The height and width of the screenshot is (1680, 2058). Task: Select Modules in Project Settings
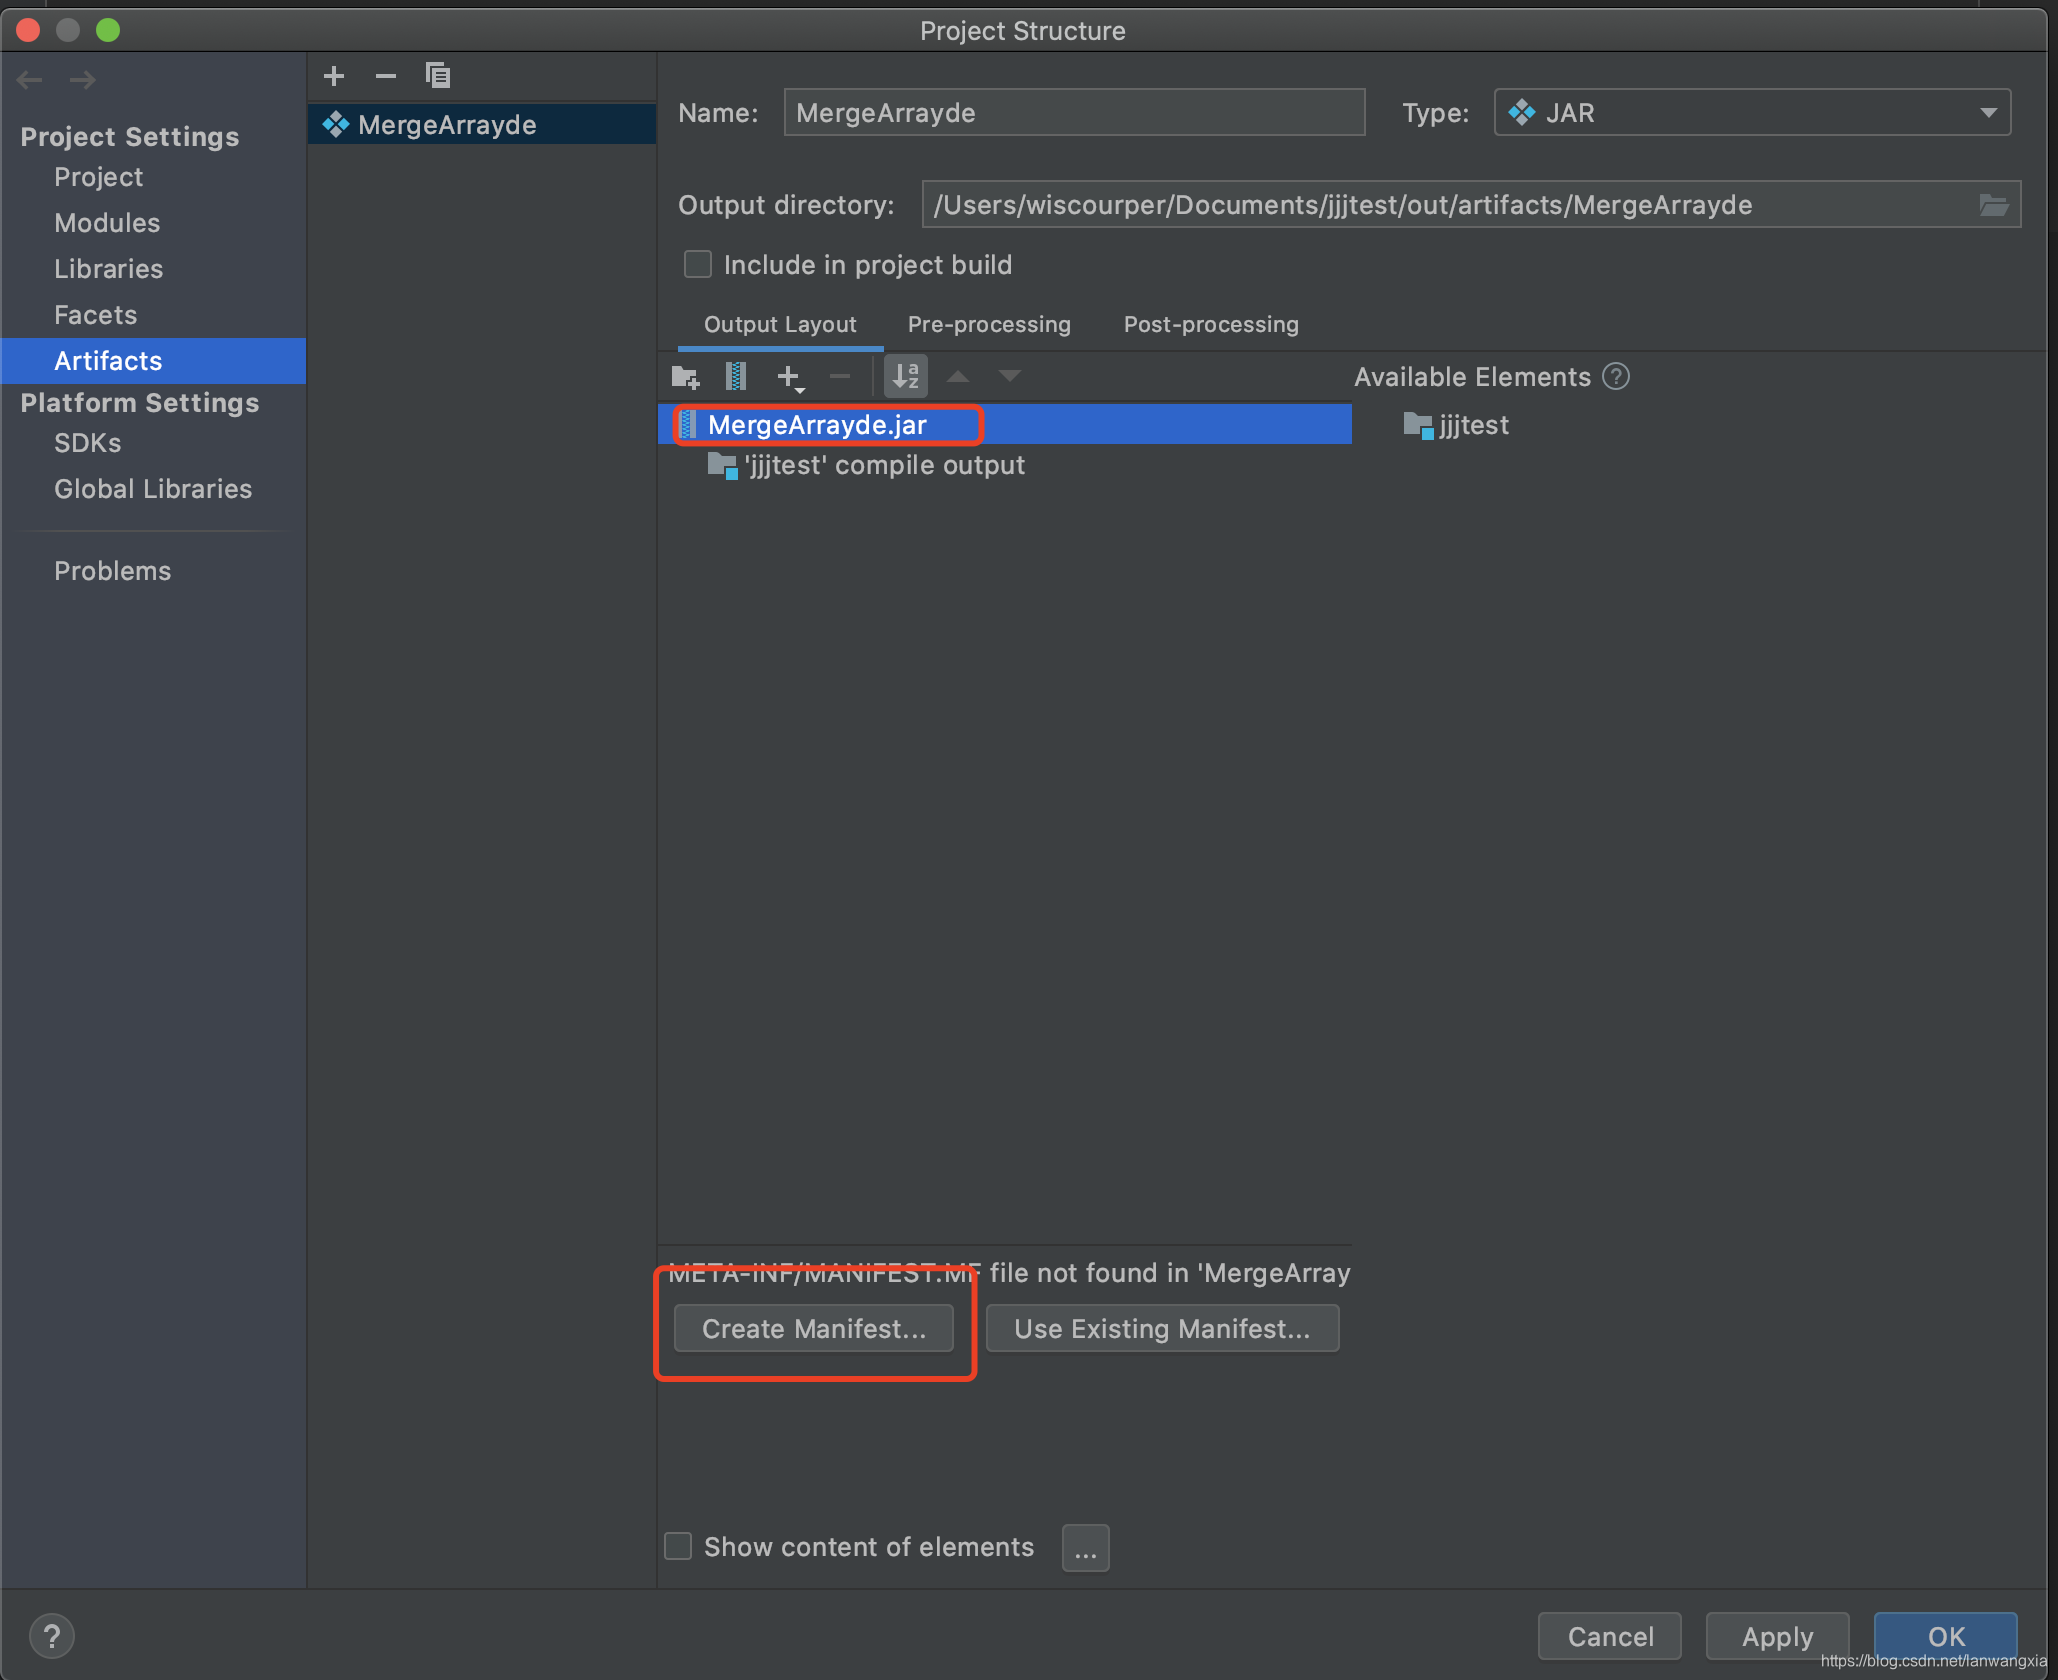coord(107,223)
